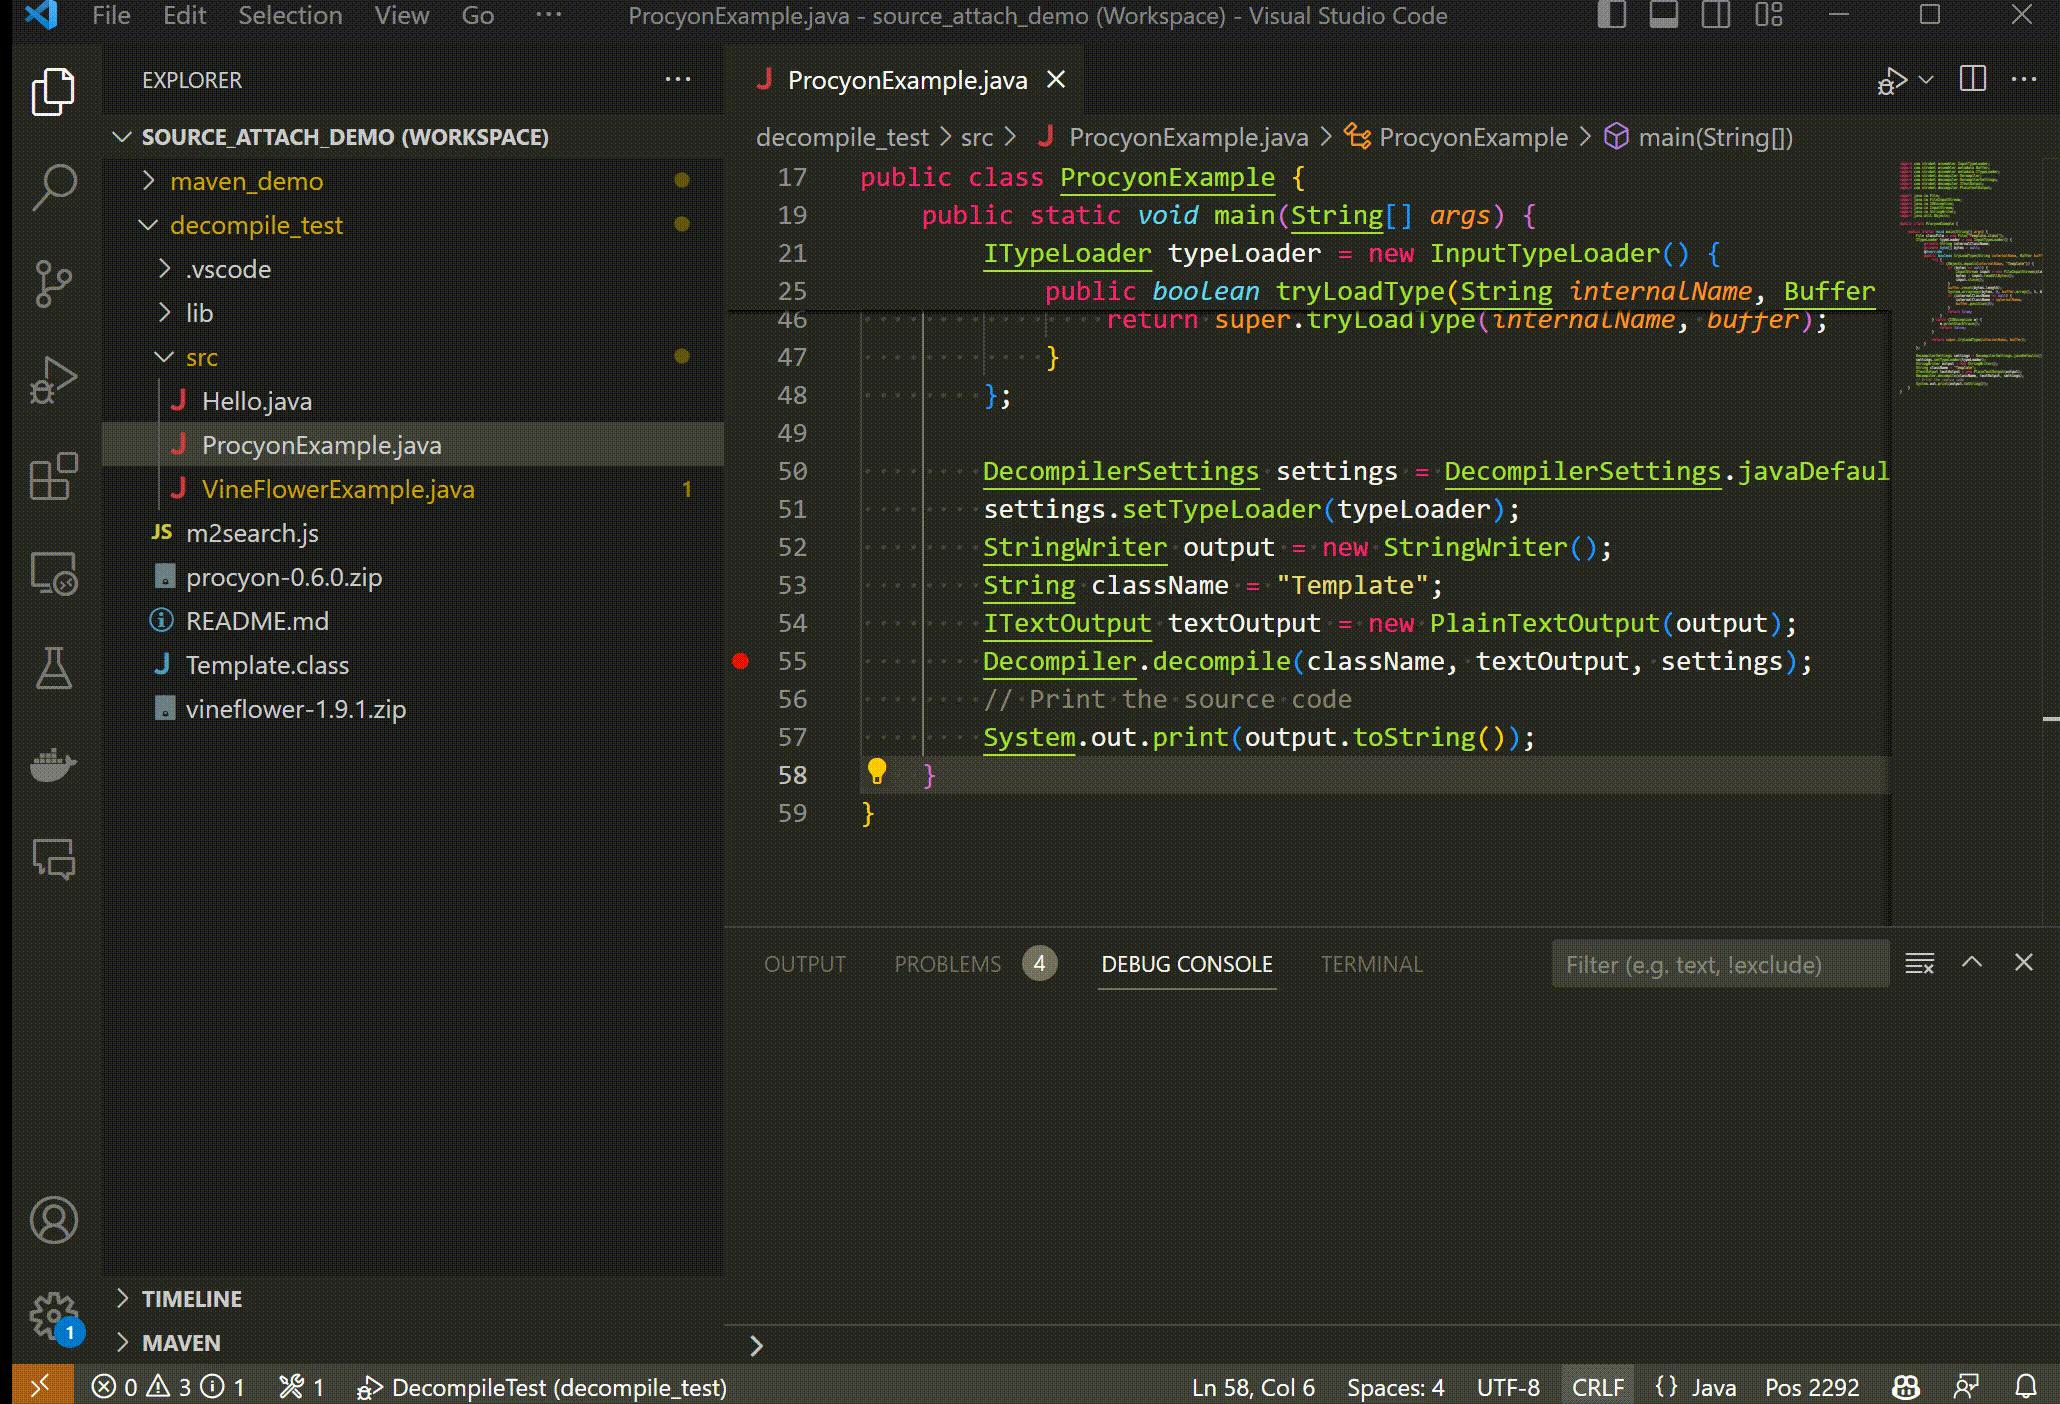
Task: Run the Java file with the play button
Action: (1891, 80)
